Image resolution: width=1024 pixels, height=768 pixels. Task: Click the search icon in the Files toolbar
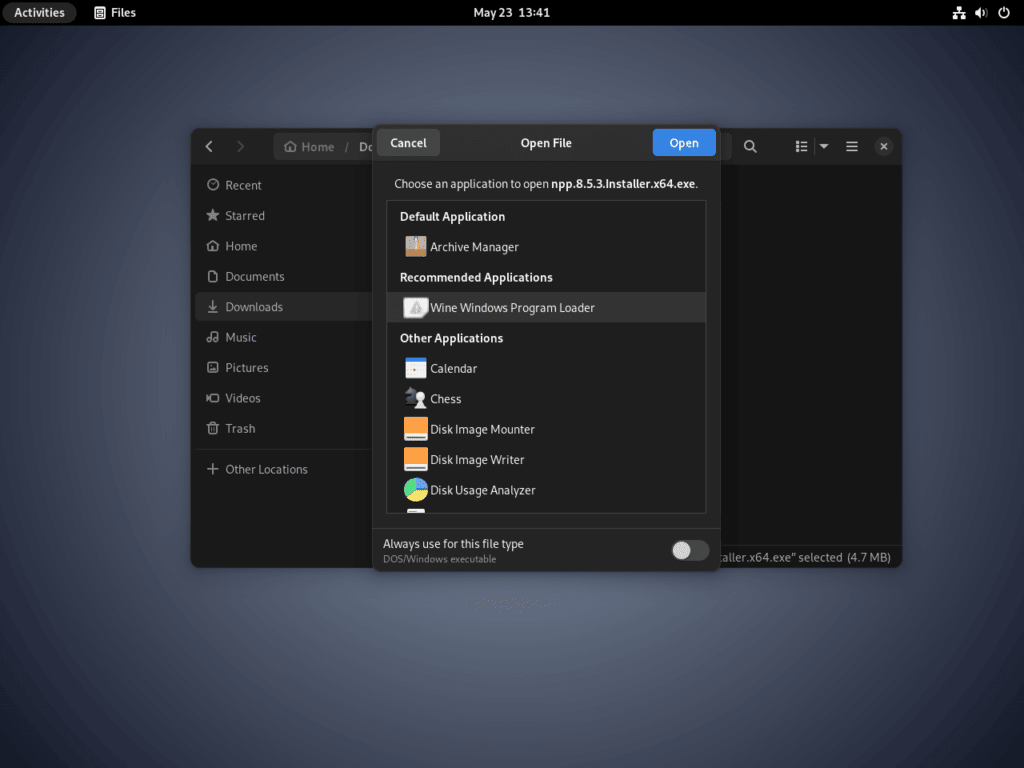750,146
